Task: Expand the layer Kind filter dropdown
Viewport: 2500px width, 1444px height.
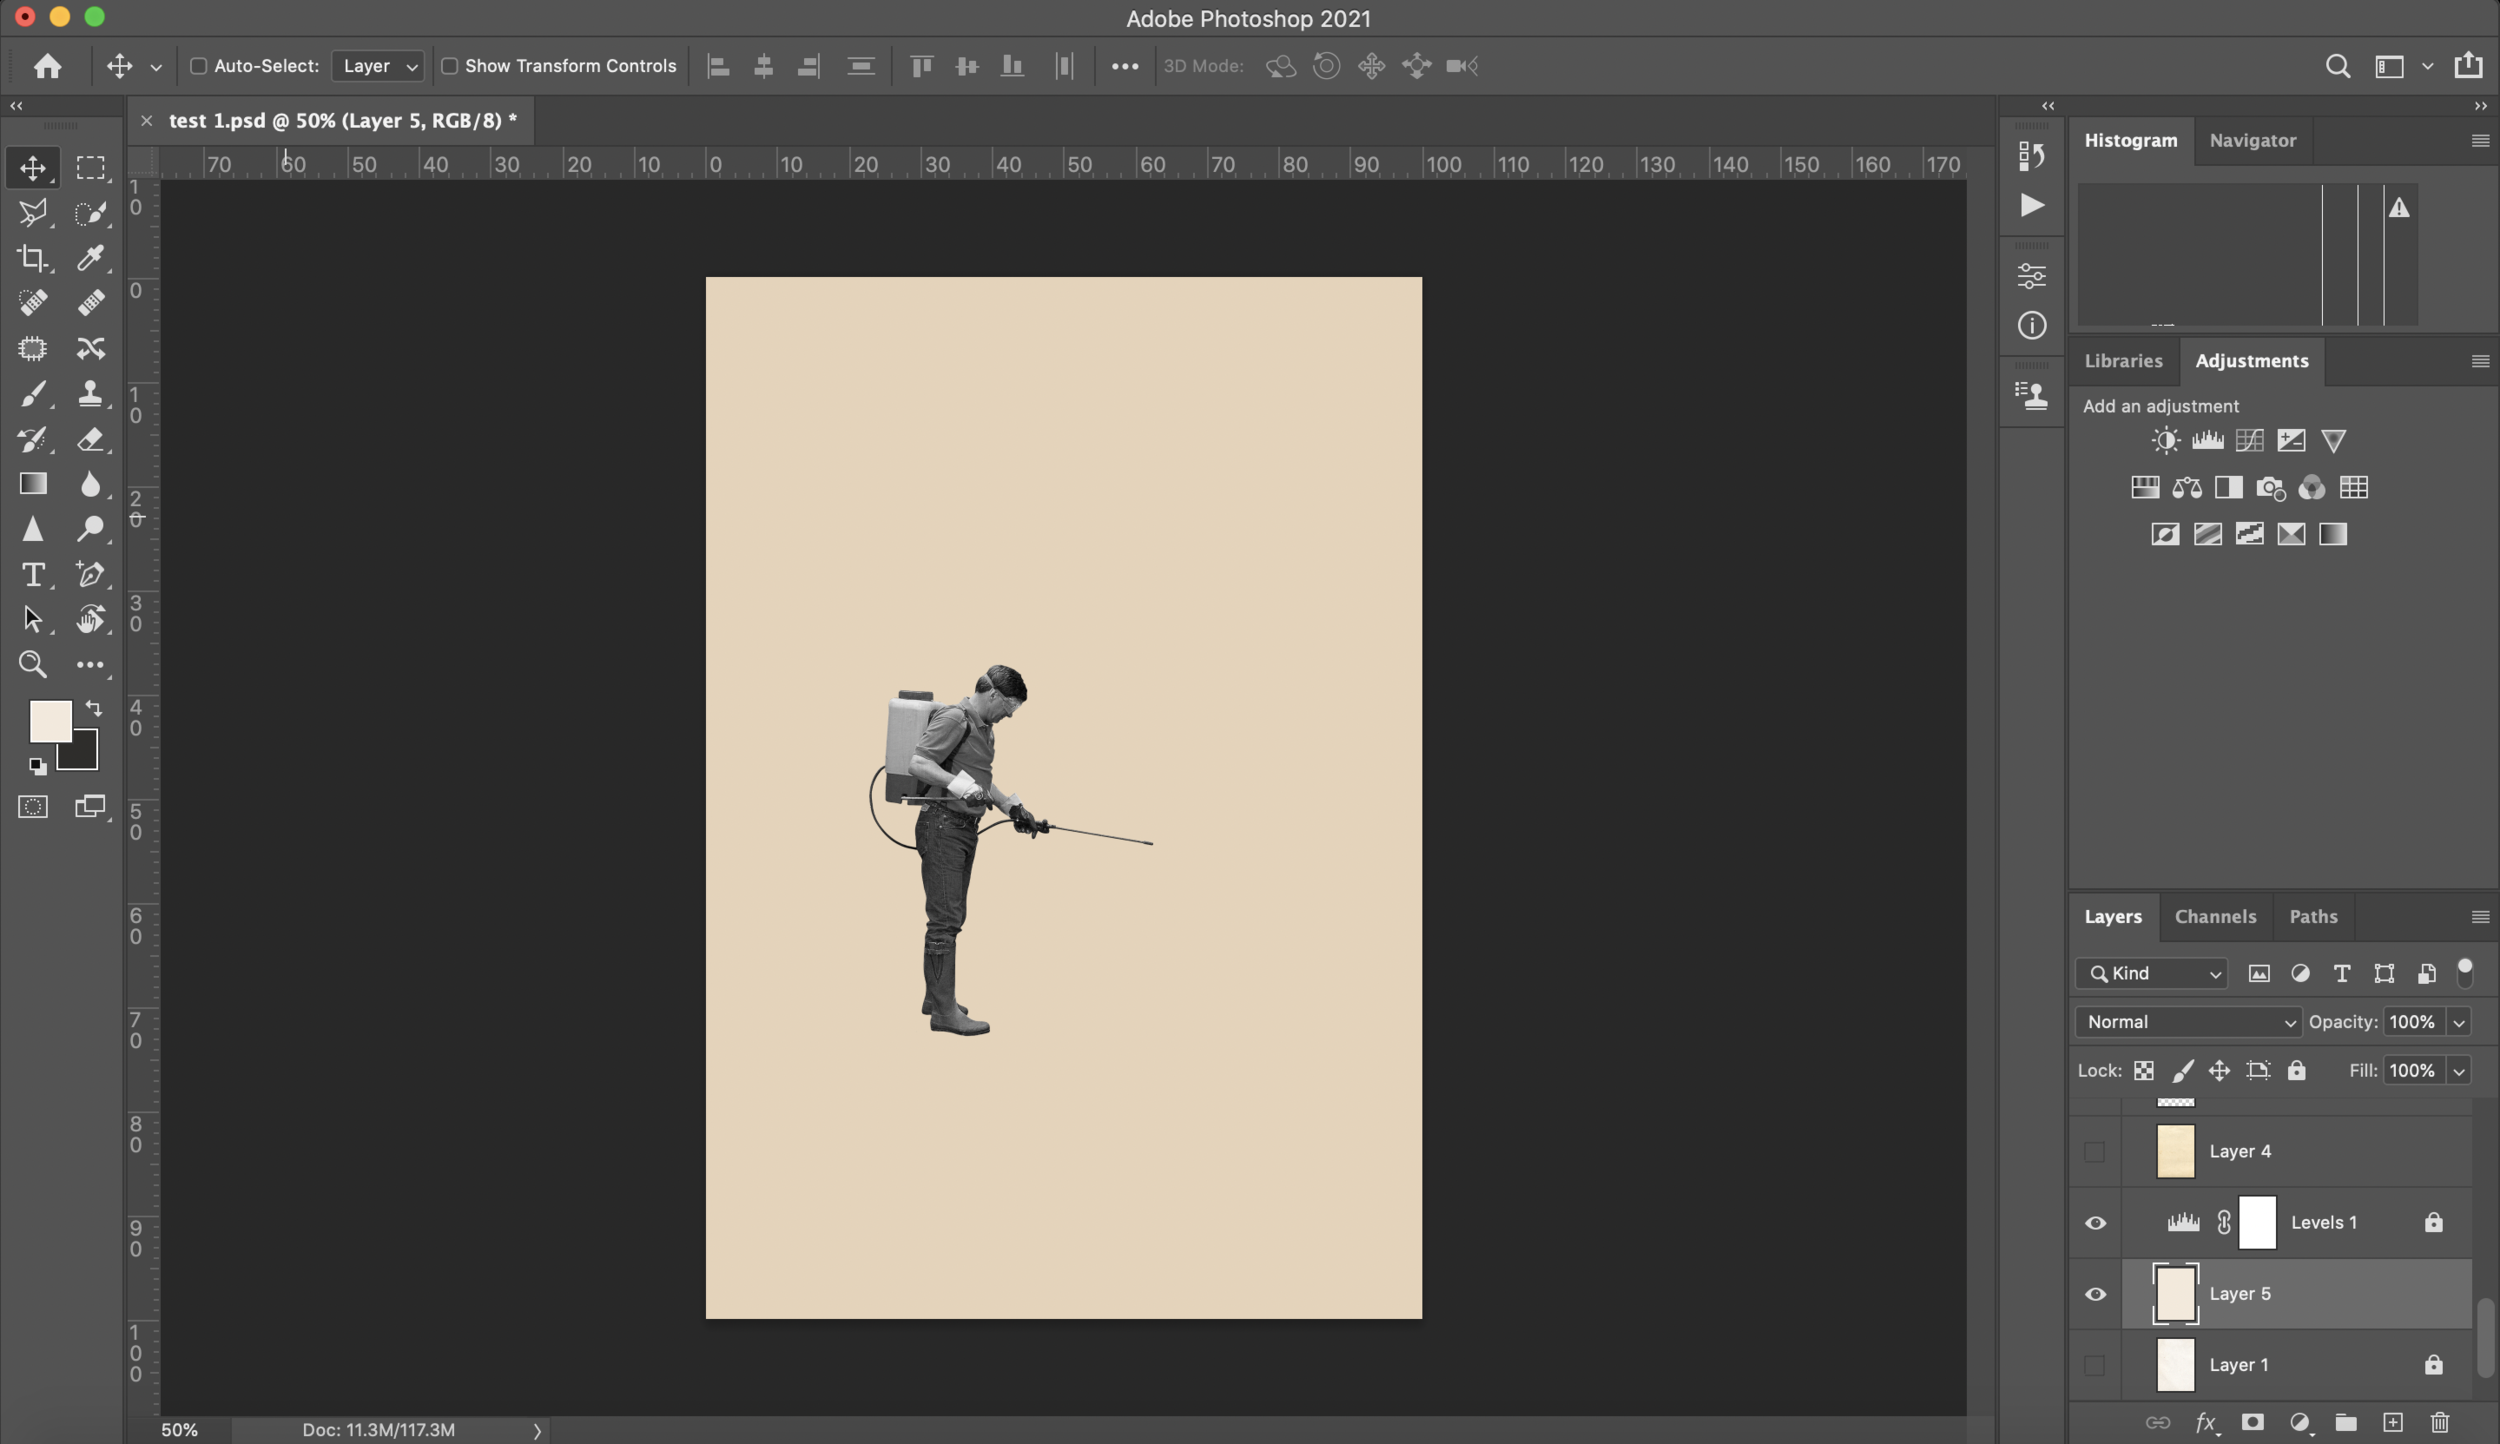Action: point(2152,974)
